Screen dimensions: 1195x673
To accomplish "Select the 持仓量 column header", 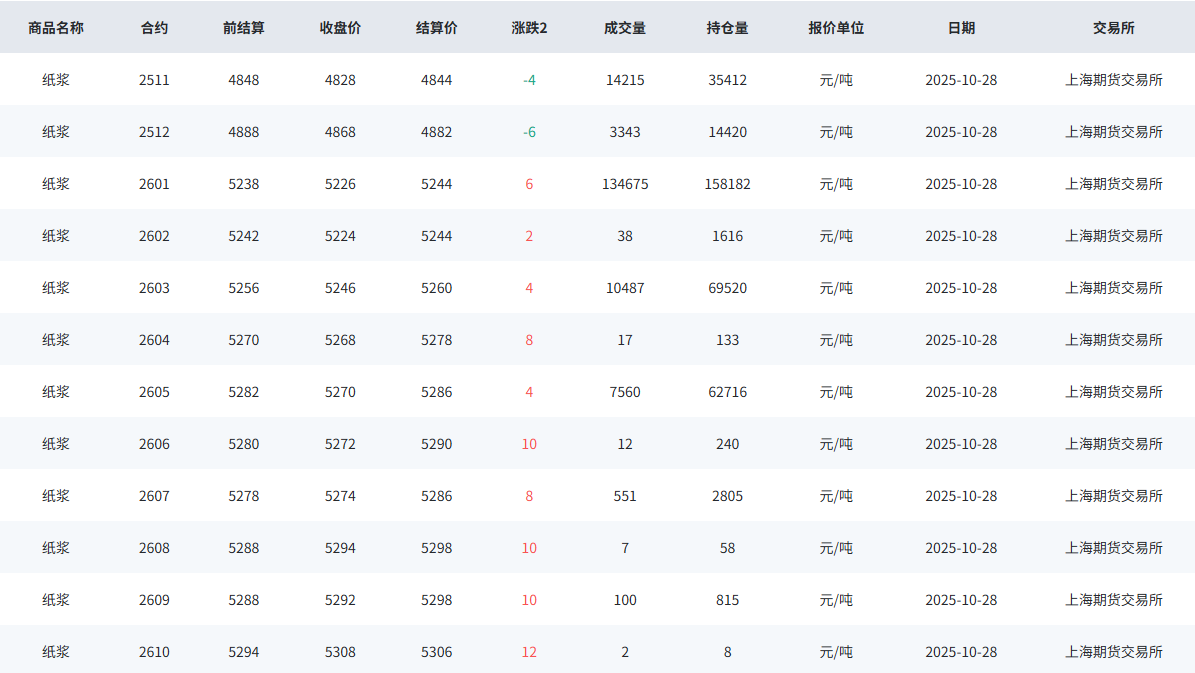I will pos(727,28).
